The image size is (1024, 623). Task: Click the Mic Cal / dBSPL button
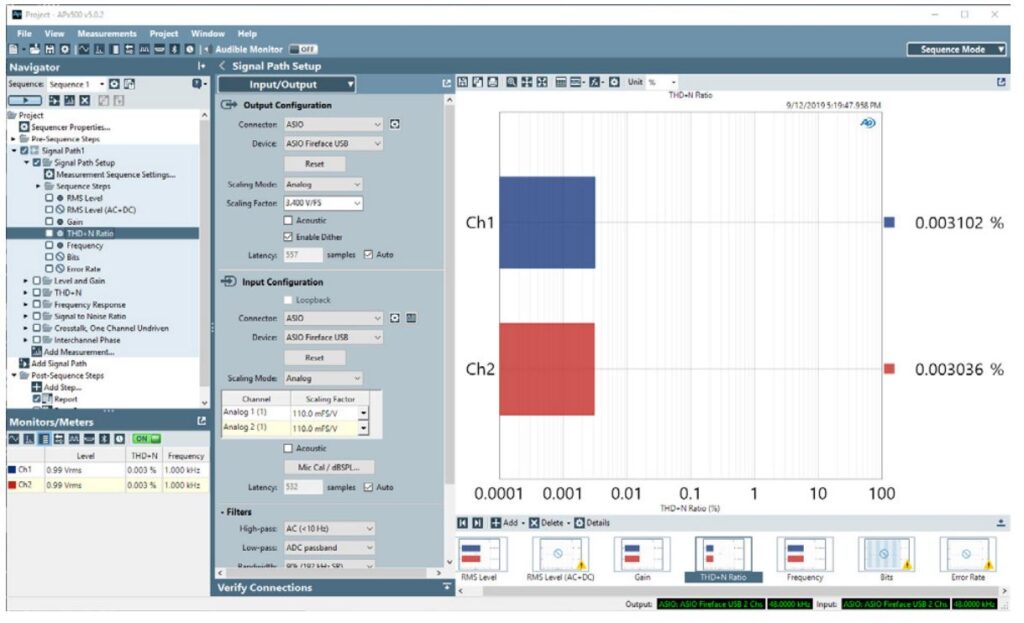coord(329,468)
